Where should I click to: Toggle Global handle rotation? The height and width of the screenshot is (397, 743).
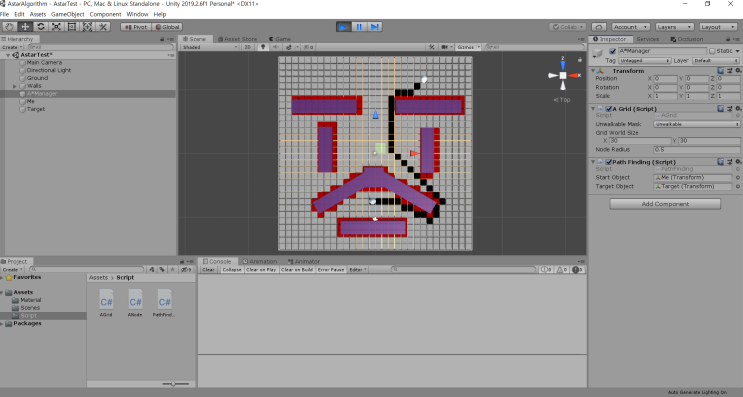pos(167,27)
